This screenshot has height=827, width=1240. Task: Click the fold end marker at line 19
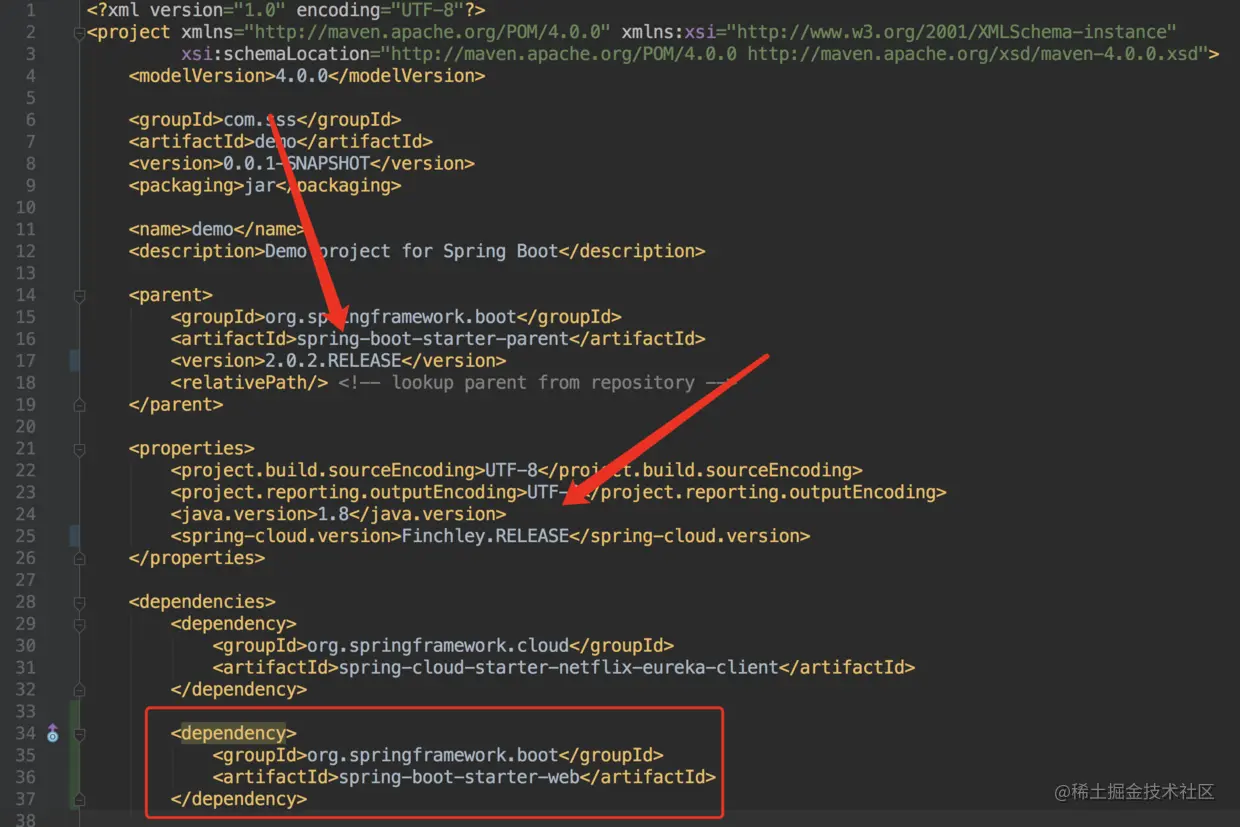[79, 405]
